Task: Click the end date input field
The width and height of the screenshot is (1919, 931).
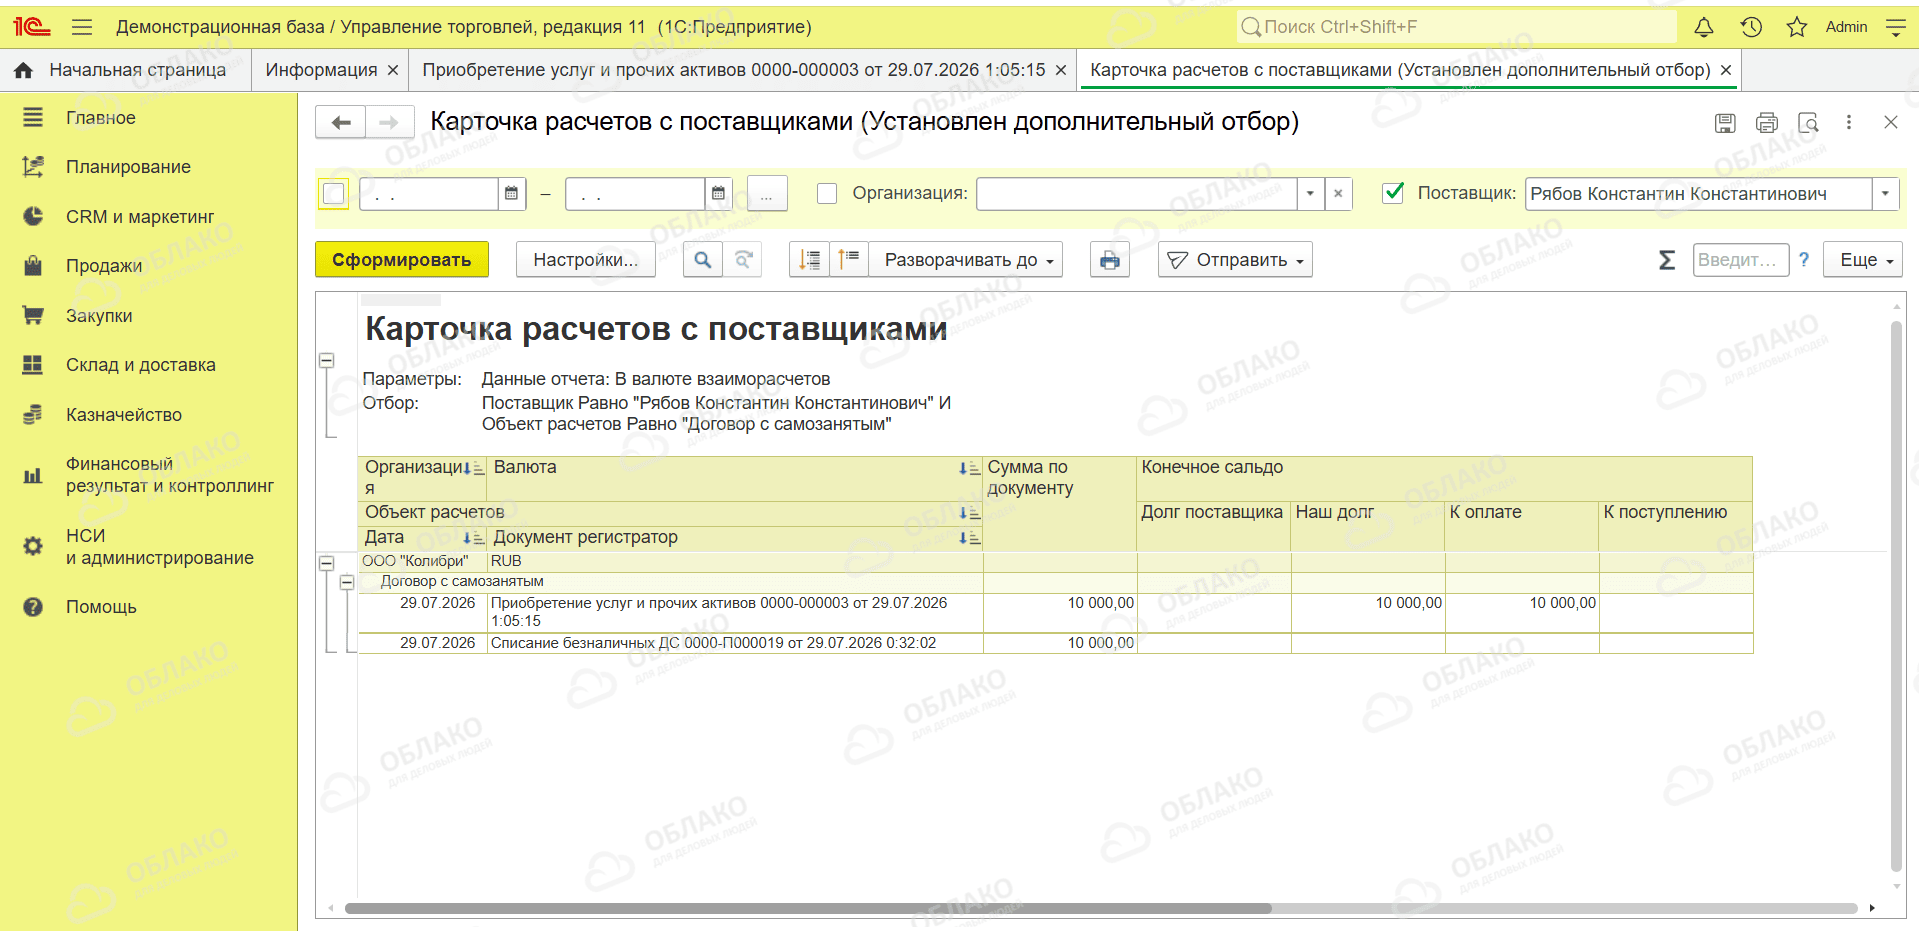Action: click(x=635, y=193)
